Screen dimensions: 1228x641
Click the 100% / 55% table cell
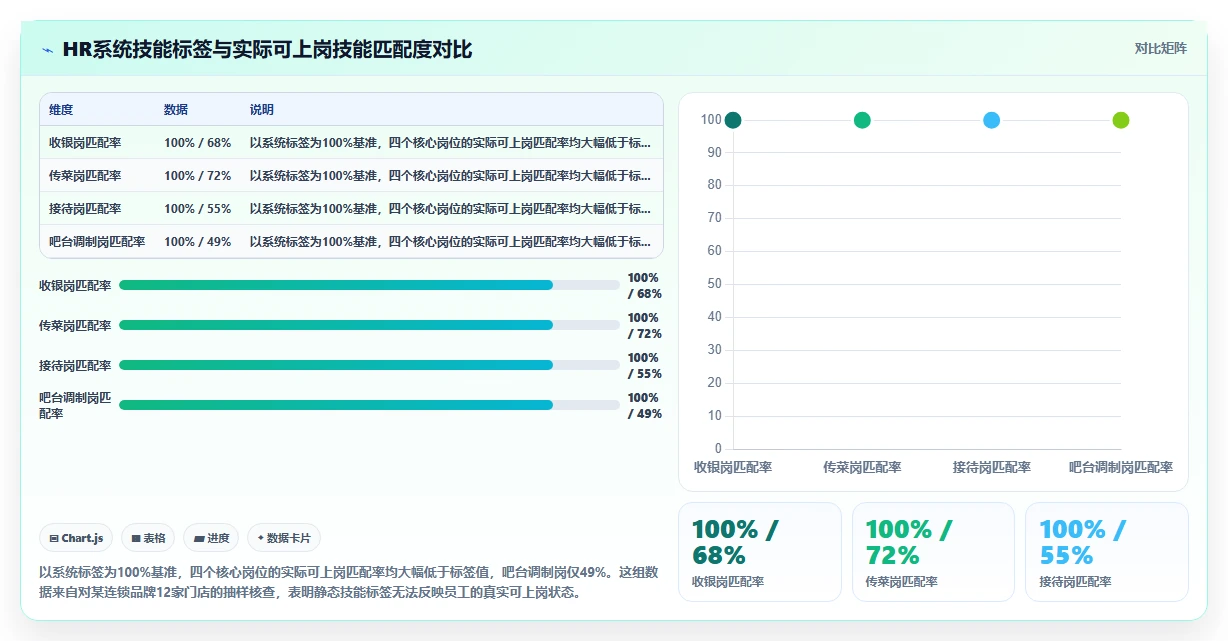[198, 209]
